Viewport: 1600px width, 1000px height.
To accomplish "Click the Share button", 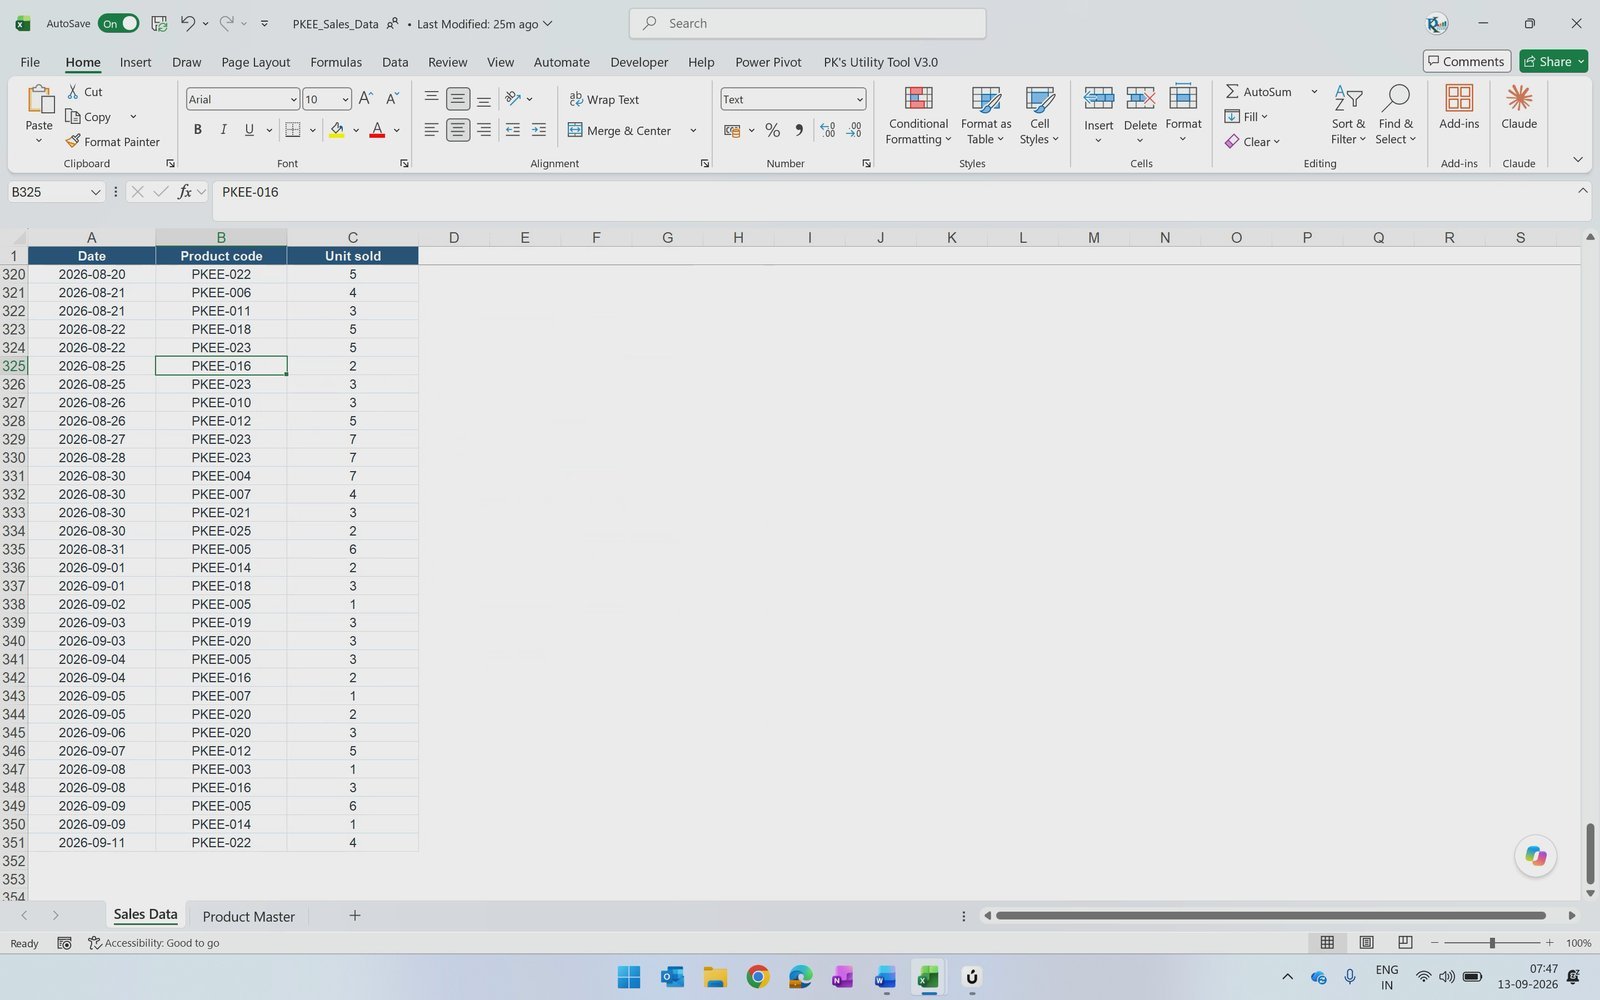I will (1553, 61).
